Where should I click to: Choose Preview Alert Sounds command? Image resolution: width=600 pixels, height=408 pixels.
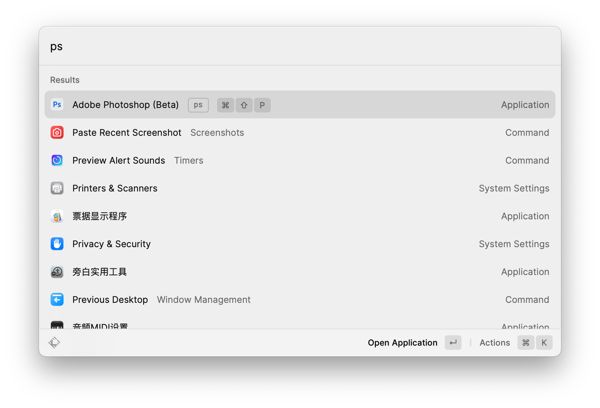[300, 160]
